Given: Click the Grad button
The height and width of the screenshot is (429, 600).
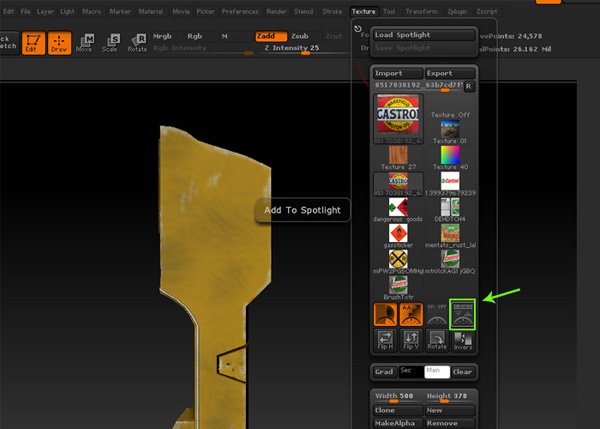Looking at the screenshot, I should click(x=384, y=372).
